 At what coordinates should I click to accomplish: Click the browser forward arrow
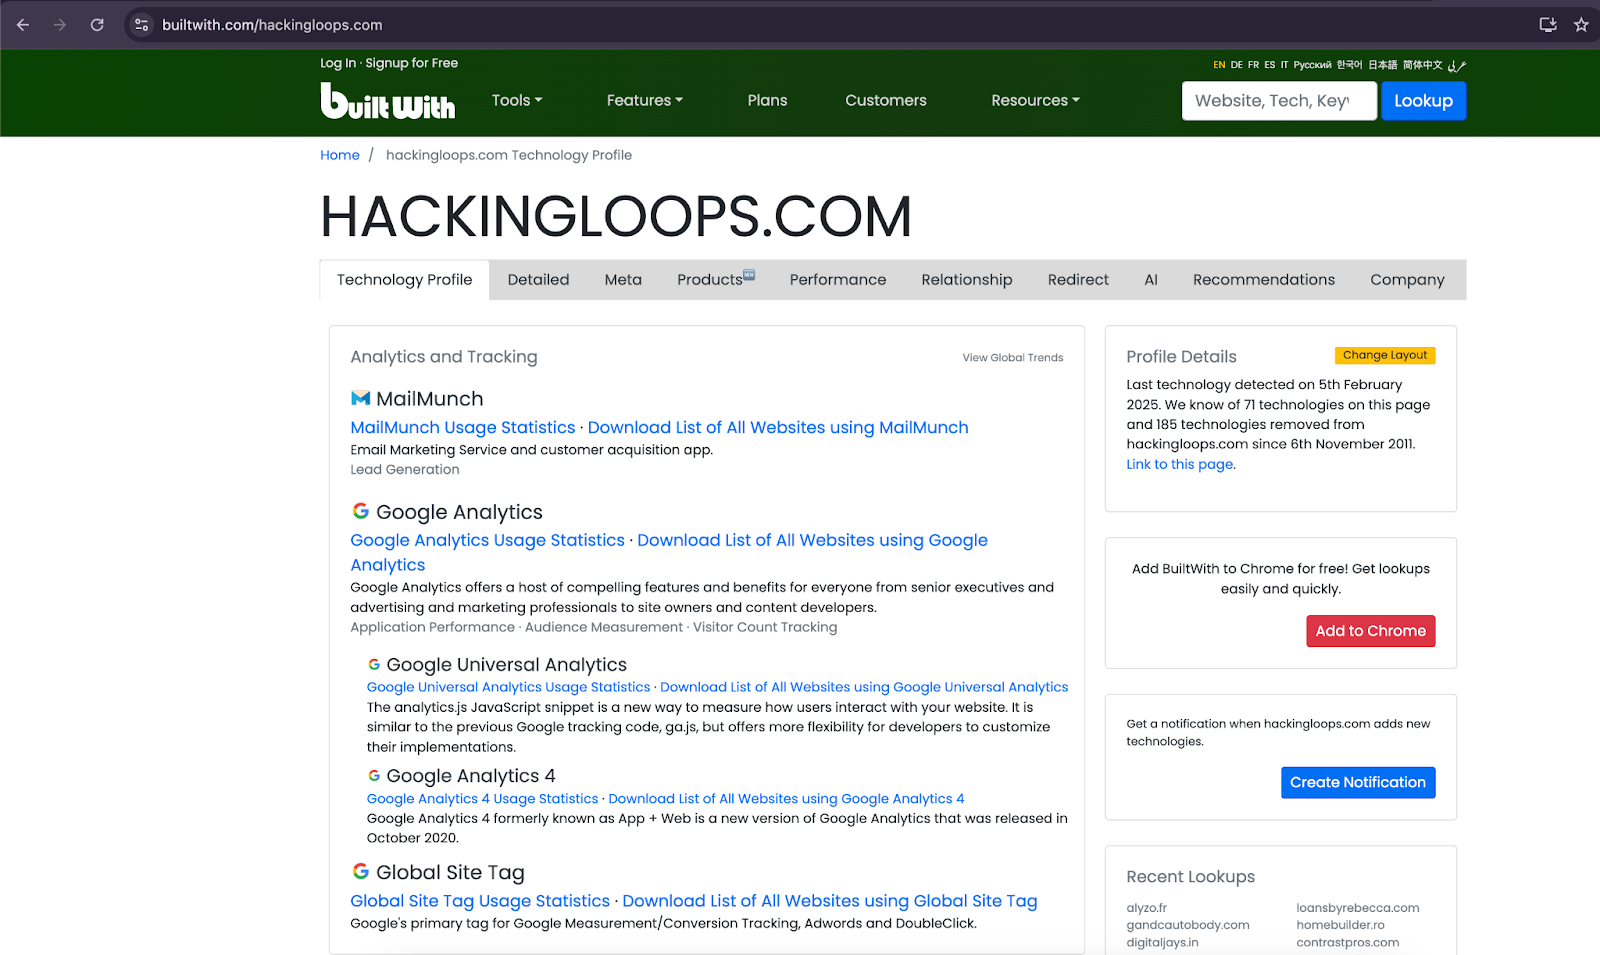pos(60,25)
